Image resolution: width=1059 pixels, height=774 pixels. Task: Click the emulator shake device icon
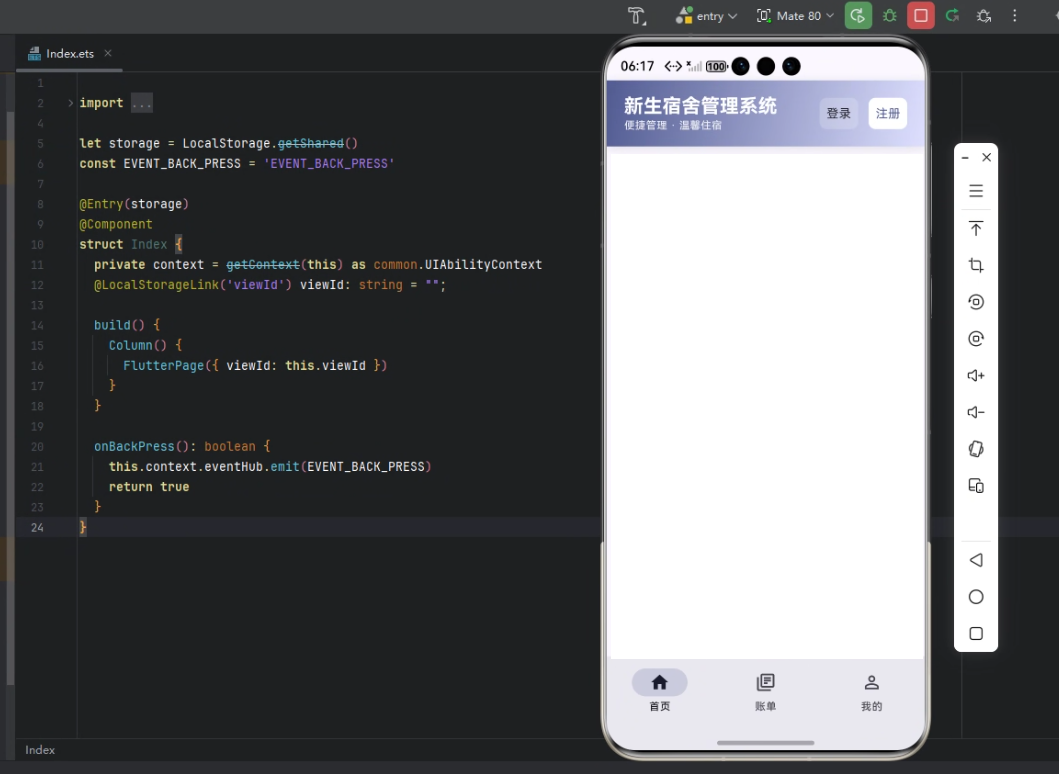[x=976, y=449]
